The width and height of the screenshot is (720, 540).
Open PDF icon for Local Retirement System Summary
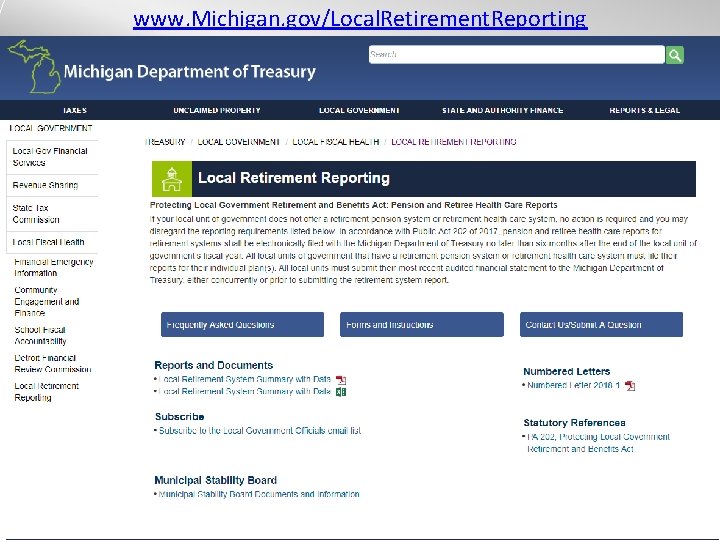pos(341,380)
